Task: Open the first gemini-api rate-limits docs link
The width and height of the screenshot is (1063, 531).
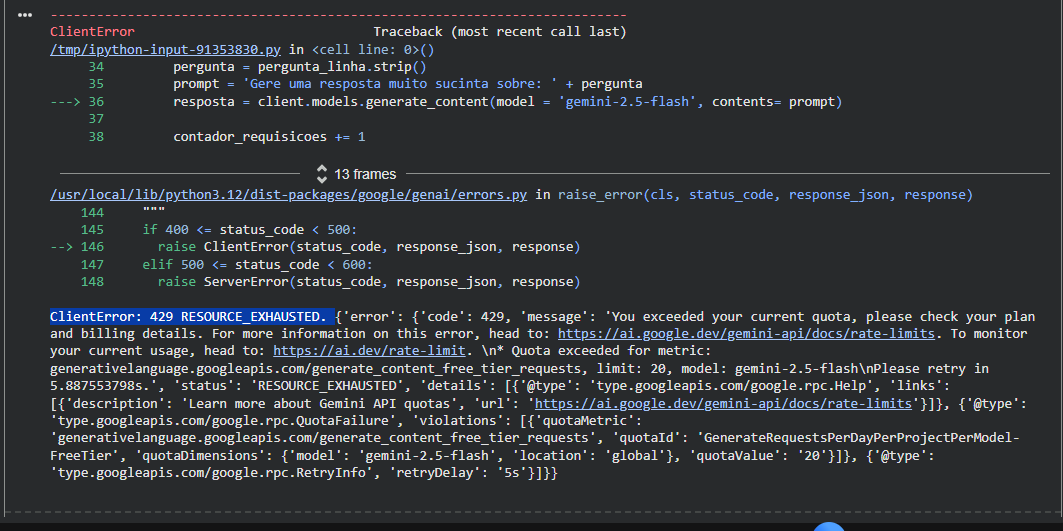Action: tap(746, 333)
